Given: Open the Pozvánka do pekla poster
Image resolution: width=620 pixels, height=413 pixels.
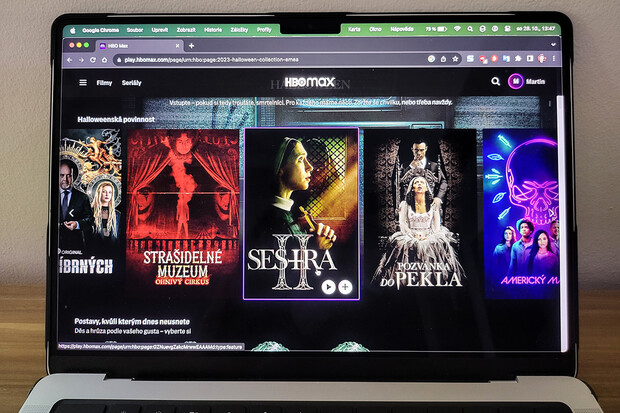Looking at the screenshot, I should pyautogui.click(x=420, y=214).
